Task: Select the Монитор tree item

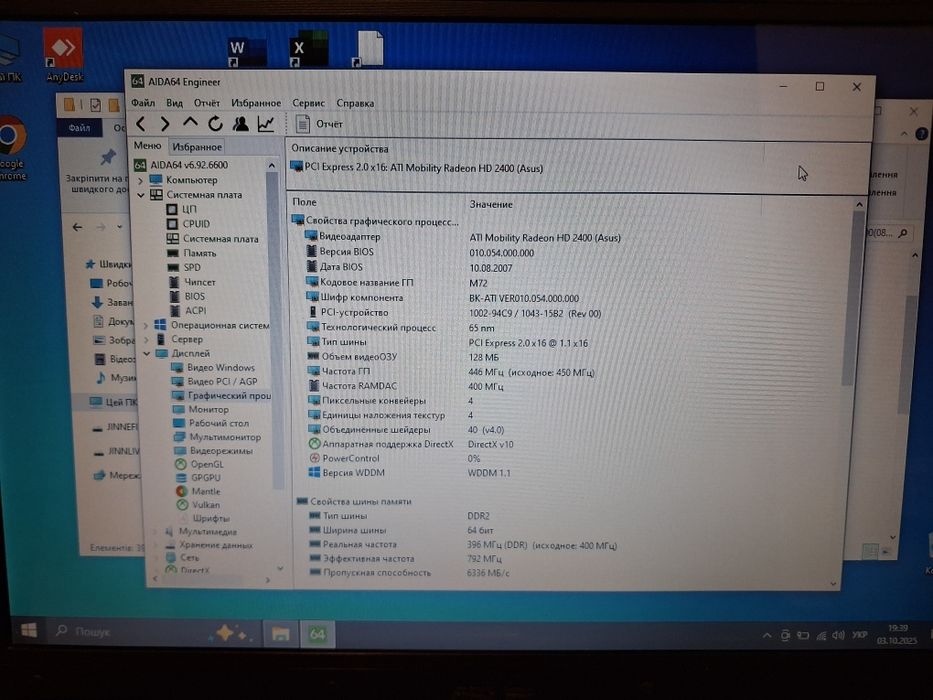Action: (x=201, y=410)
